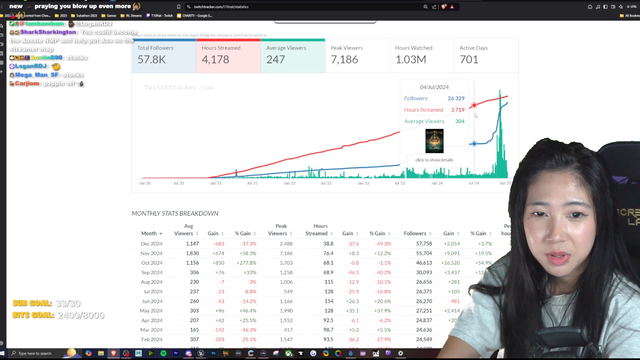Click the share icon in address bar
Viewport: 640px width, 360px height.
434,7
